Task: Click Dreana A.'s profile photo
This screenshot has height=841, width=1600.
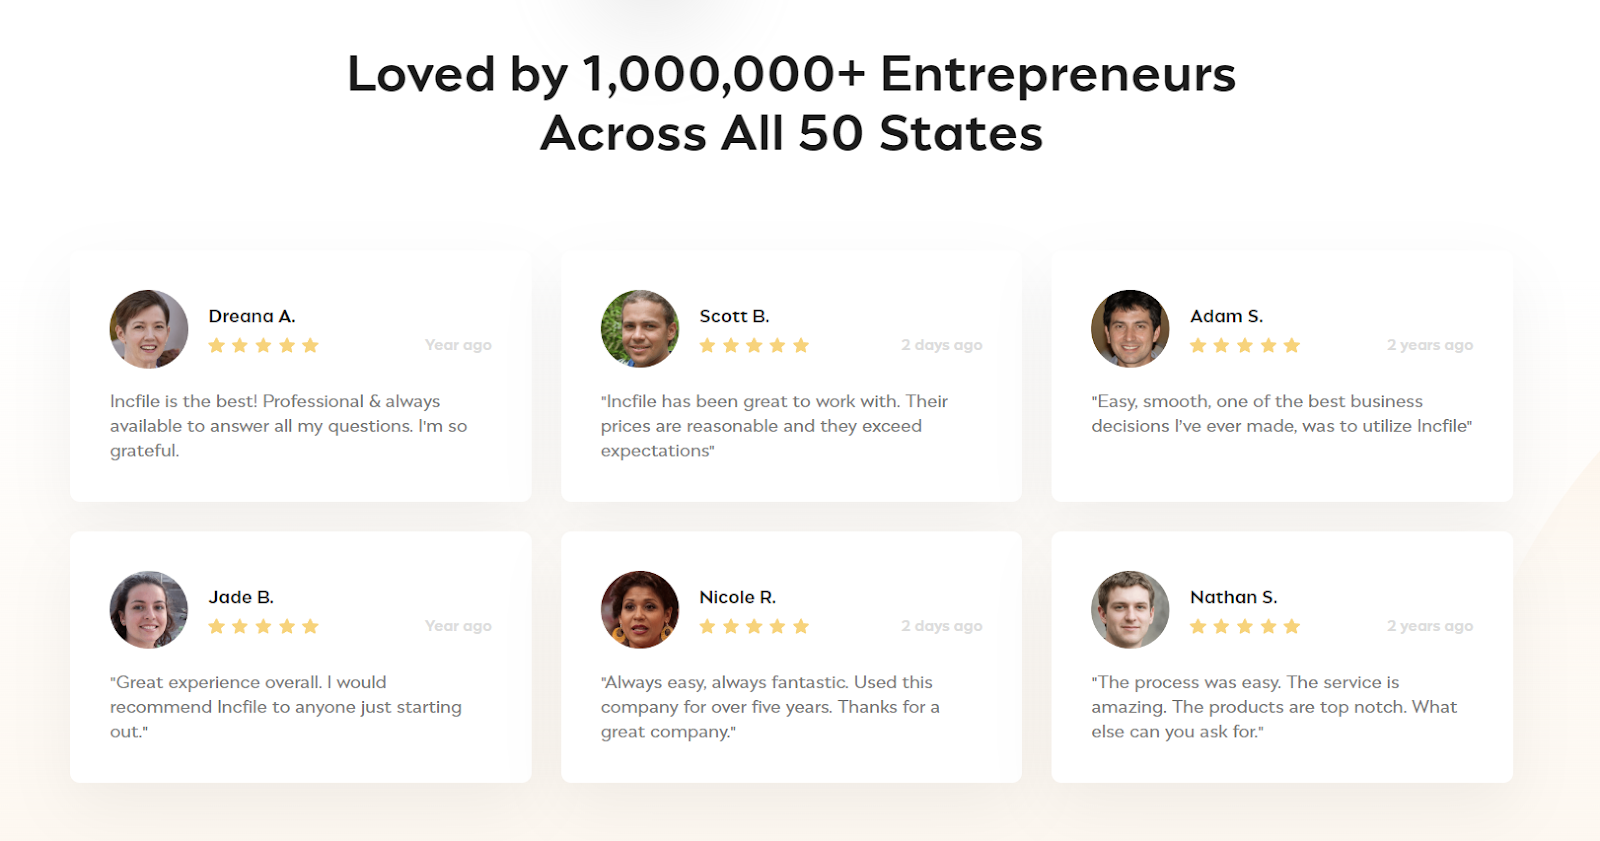Action: pyautogui.click(x=149, y=329)
